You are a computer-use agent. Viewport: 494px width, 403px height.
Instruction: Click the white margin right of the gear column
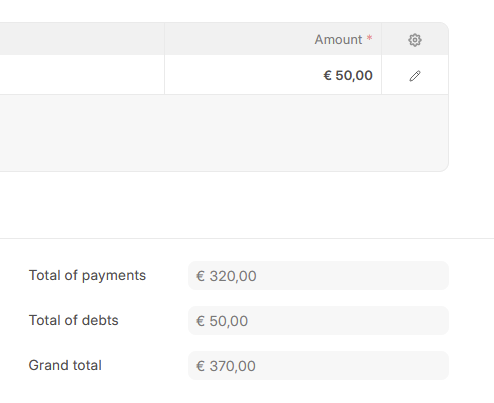click(471, 97)
